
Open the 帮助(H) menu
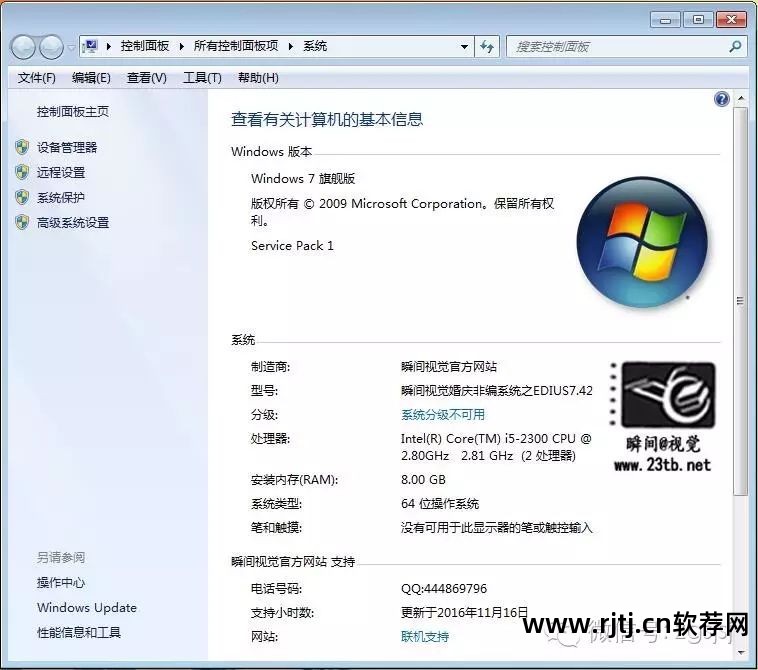[x=258, y=77]
